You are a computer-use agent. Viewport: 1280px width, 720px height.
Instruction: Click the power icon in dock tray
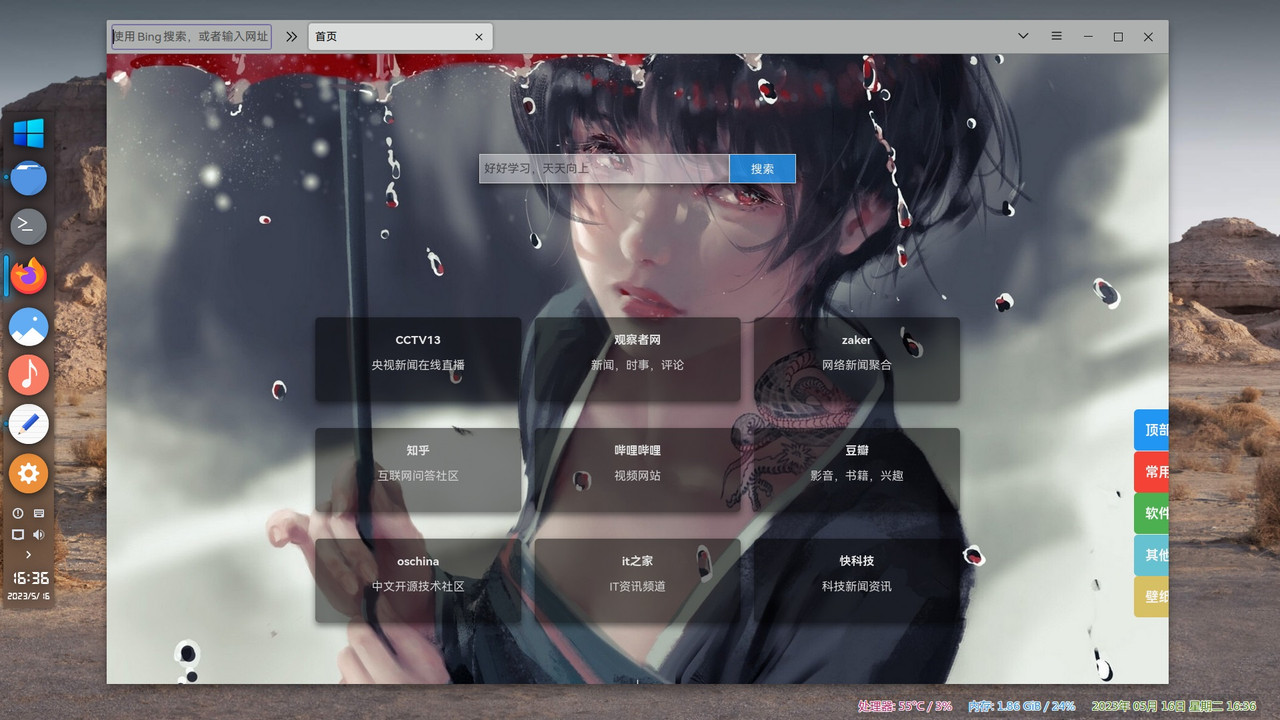coord(18,513)
